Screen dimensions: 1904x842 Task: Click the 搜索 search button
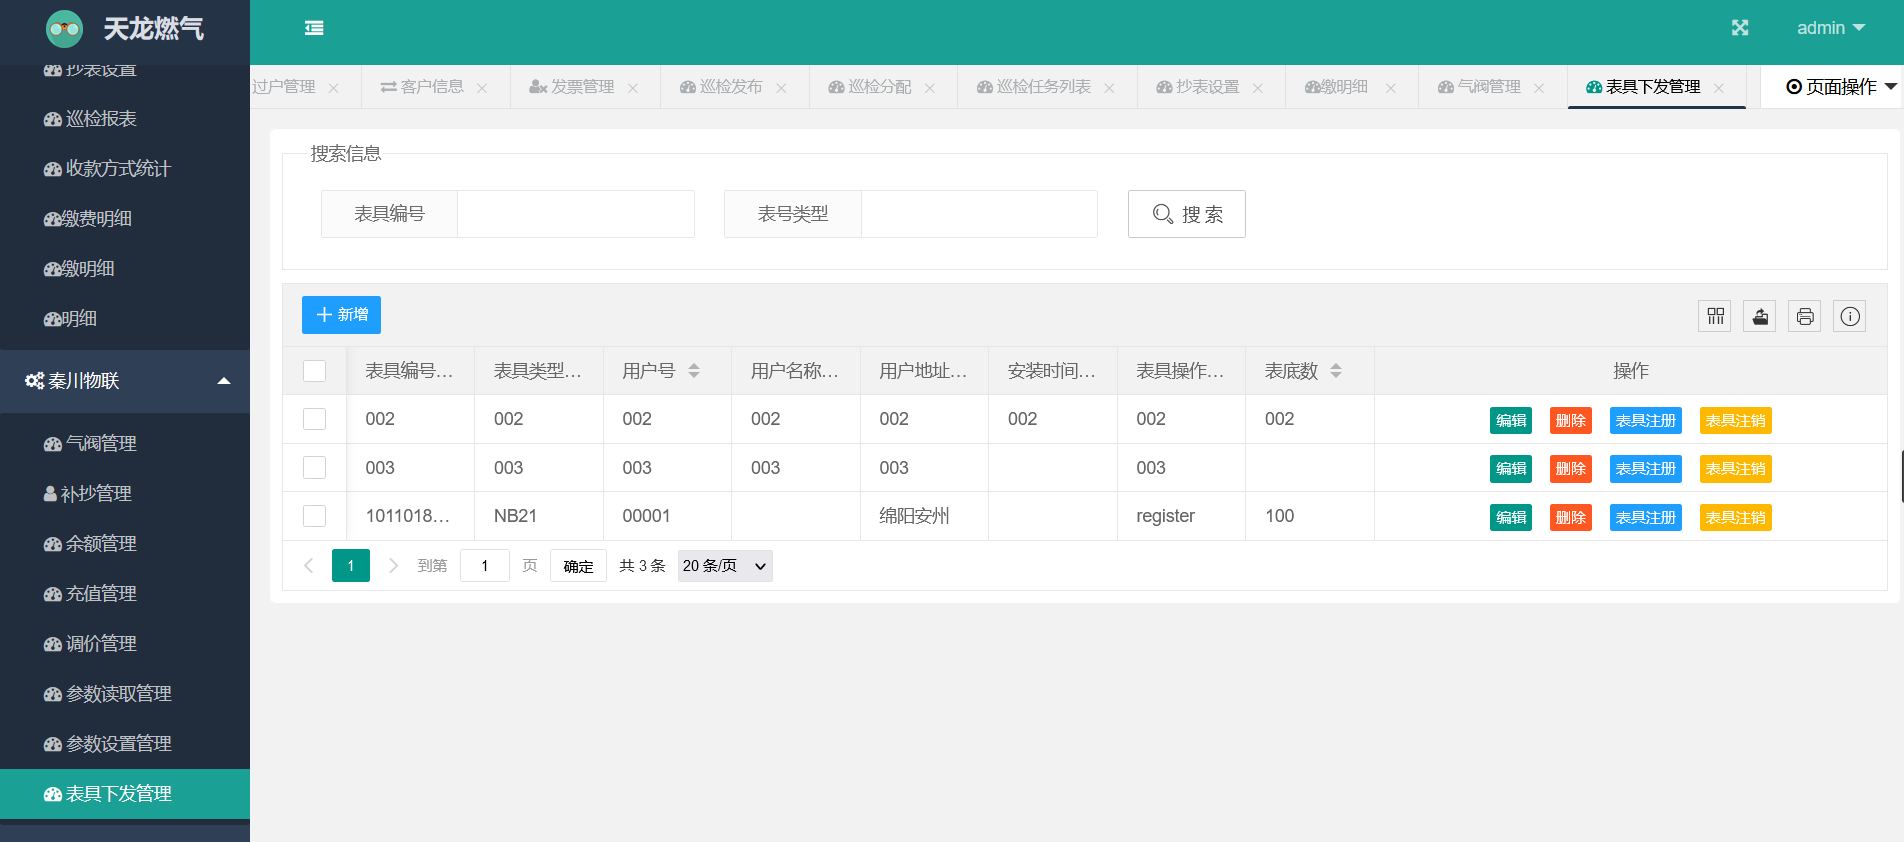pos(1187,214)
